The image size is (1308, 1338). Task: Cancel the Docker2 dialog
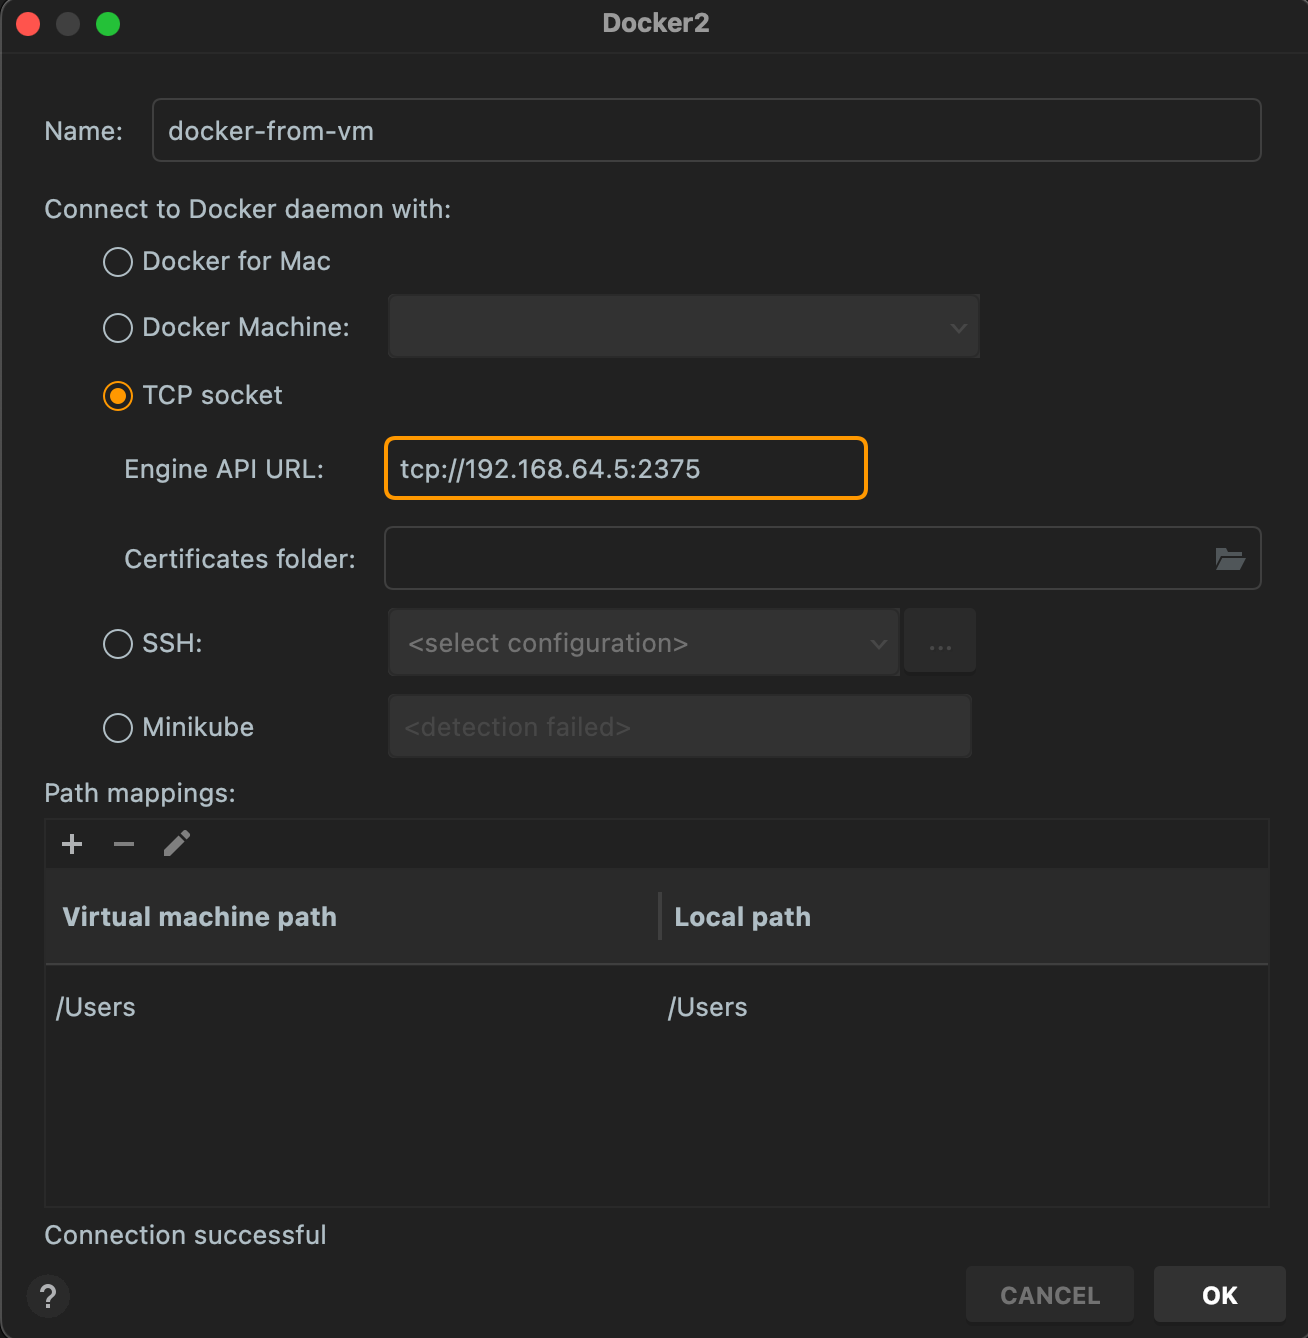(1049, 1294)
